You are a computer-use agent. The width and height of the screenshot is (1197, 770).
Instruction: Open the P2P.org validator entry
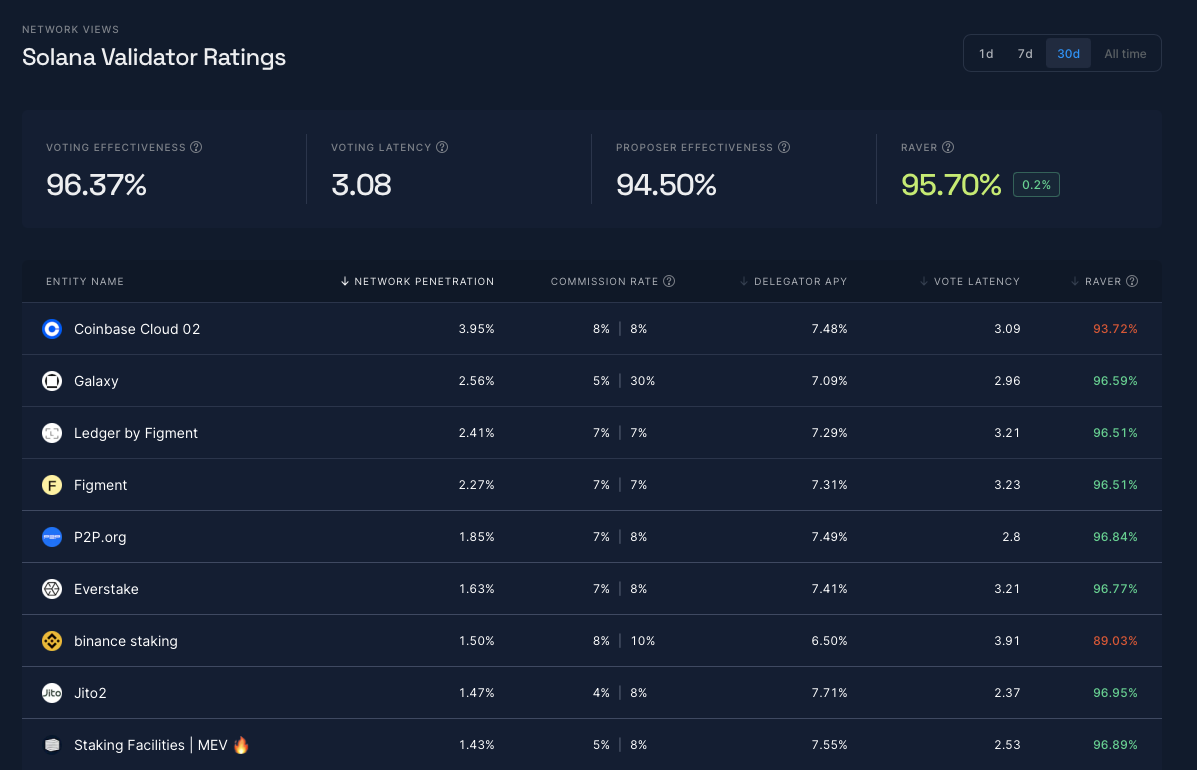pyautogui.click(x=100, y=536)
